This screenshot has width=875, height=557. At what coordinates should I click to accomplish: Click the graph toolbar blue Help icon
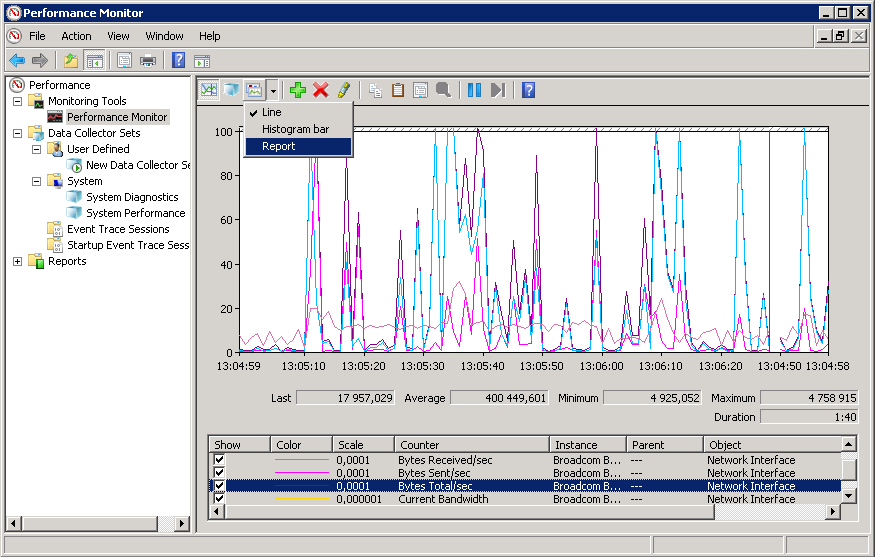click(x=528, y=90)
